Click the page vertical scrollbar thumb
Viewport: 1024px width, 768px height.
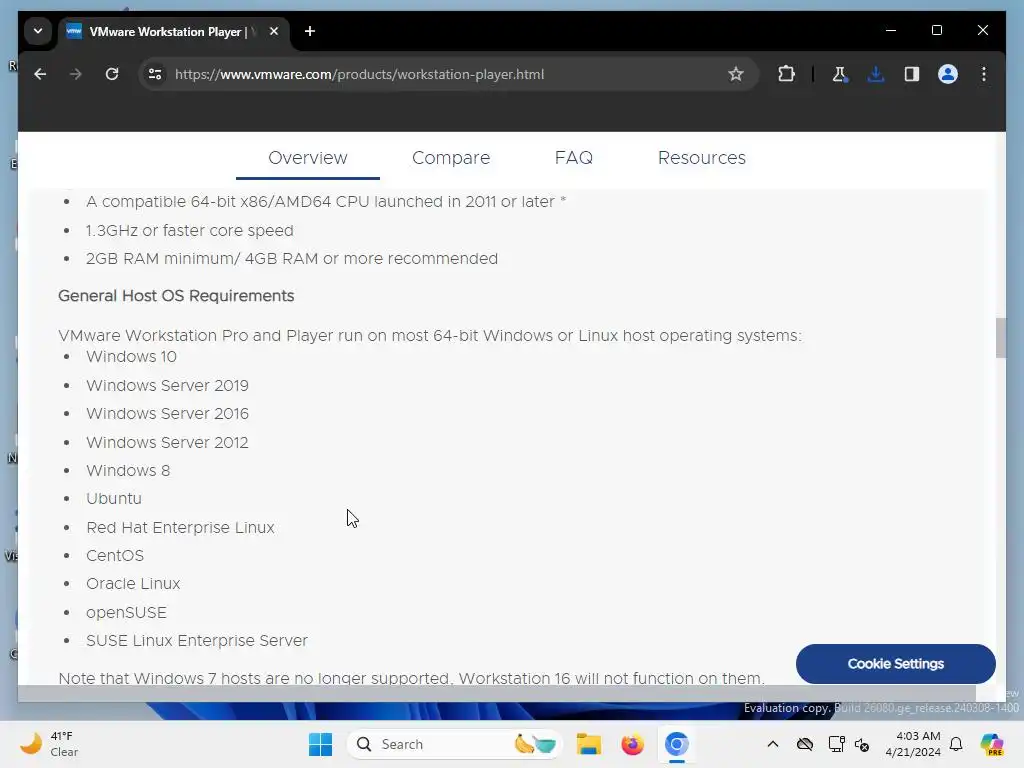click(x=1000, y=338)
